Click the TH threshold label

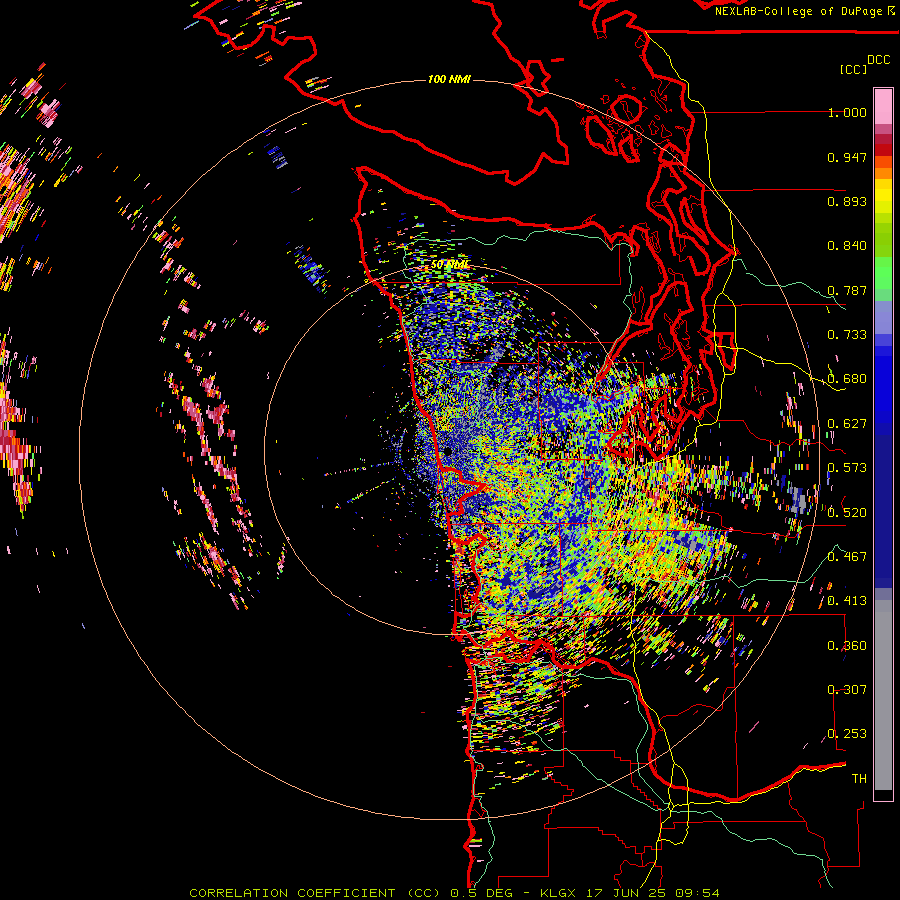pos(859,779)
